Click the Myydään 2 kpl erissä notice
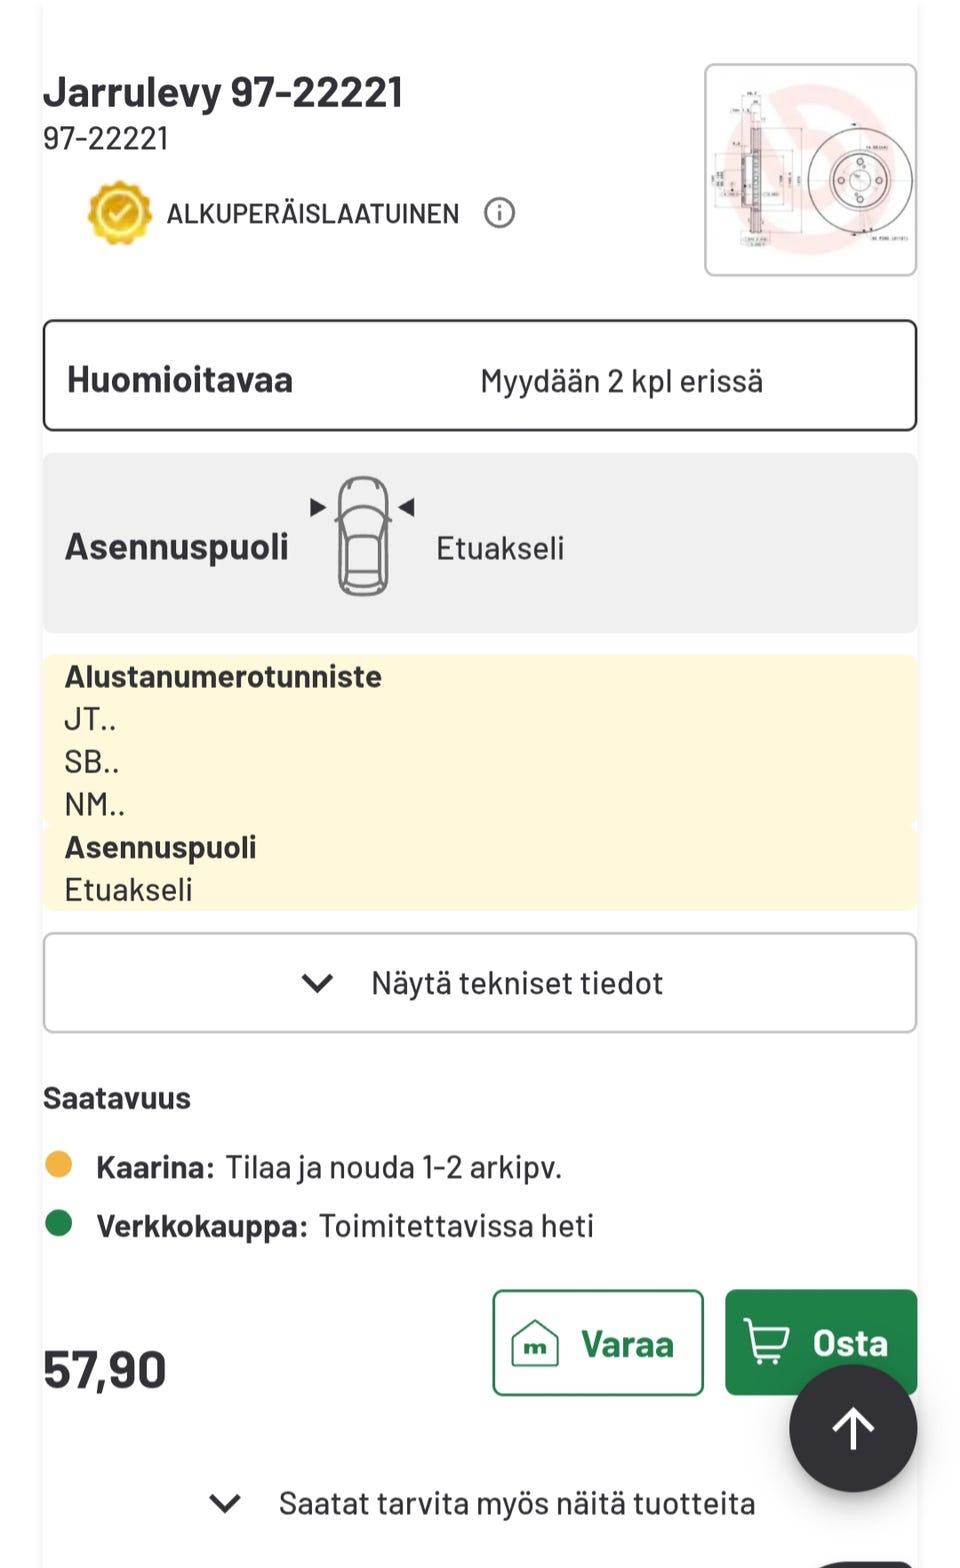 click(622, 379)
